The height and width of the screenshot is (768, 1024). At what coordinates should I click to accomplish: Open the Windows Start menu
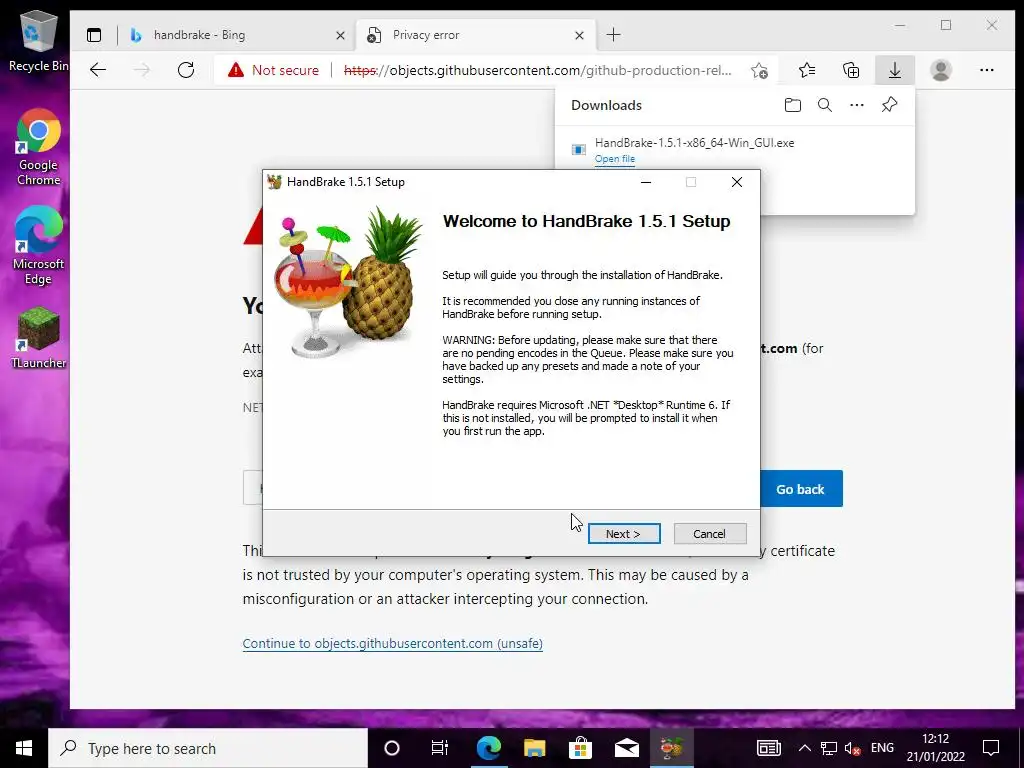[x=24, y=748]
